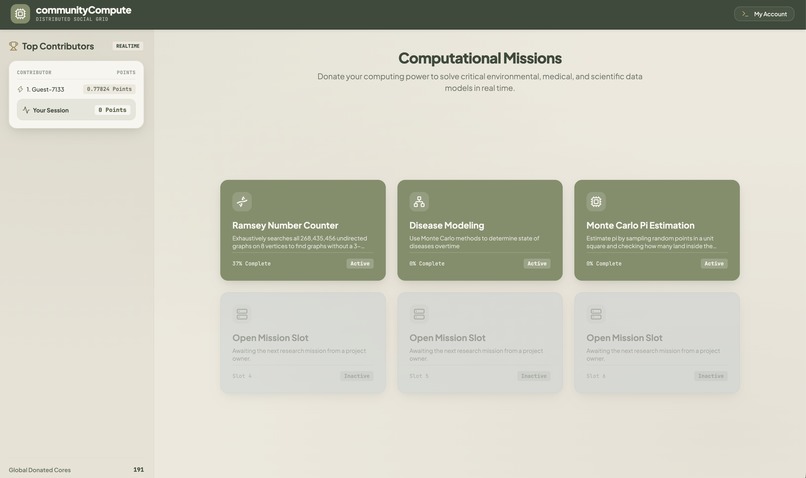Open the My Account button
The width and height of the screenshot is (806, 478).
tap(764, 14)
